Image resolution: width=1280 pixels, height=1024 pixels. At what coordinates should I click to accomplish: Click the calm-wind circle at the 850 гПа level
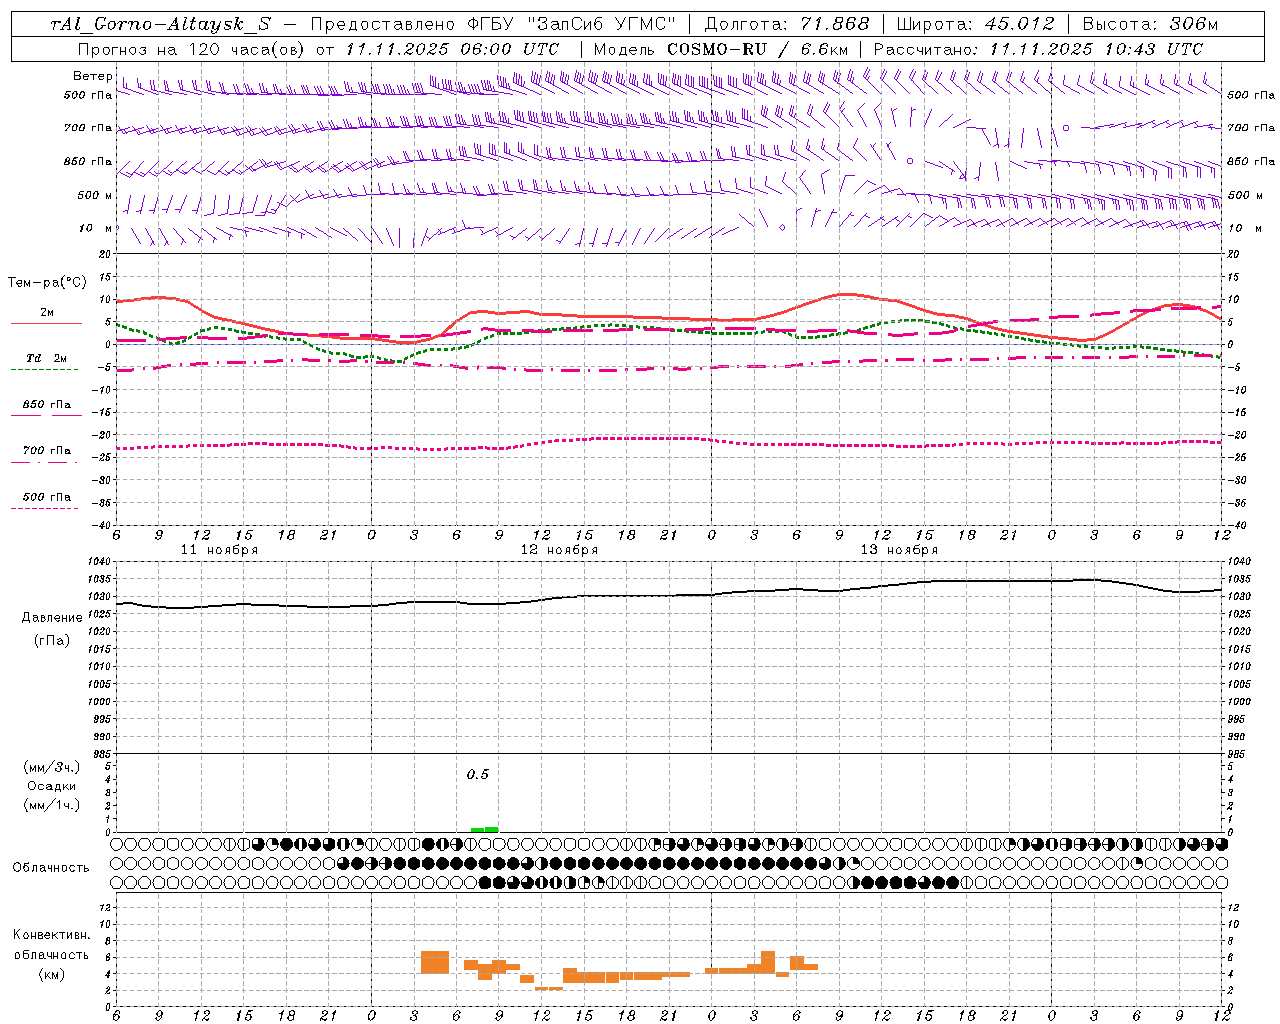pyautogui.click(x=910, y=160)
